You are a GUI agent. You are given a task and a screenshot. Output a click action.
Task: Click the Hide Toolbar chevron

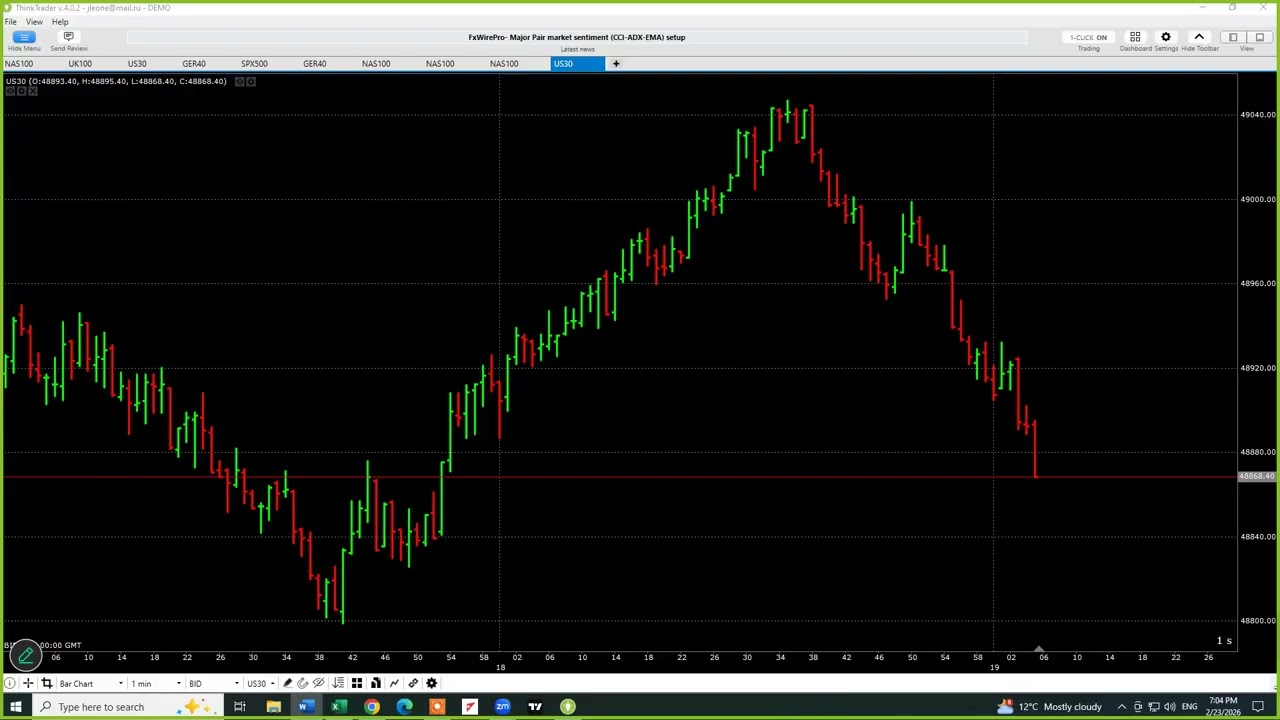(1199, 37)
